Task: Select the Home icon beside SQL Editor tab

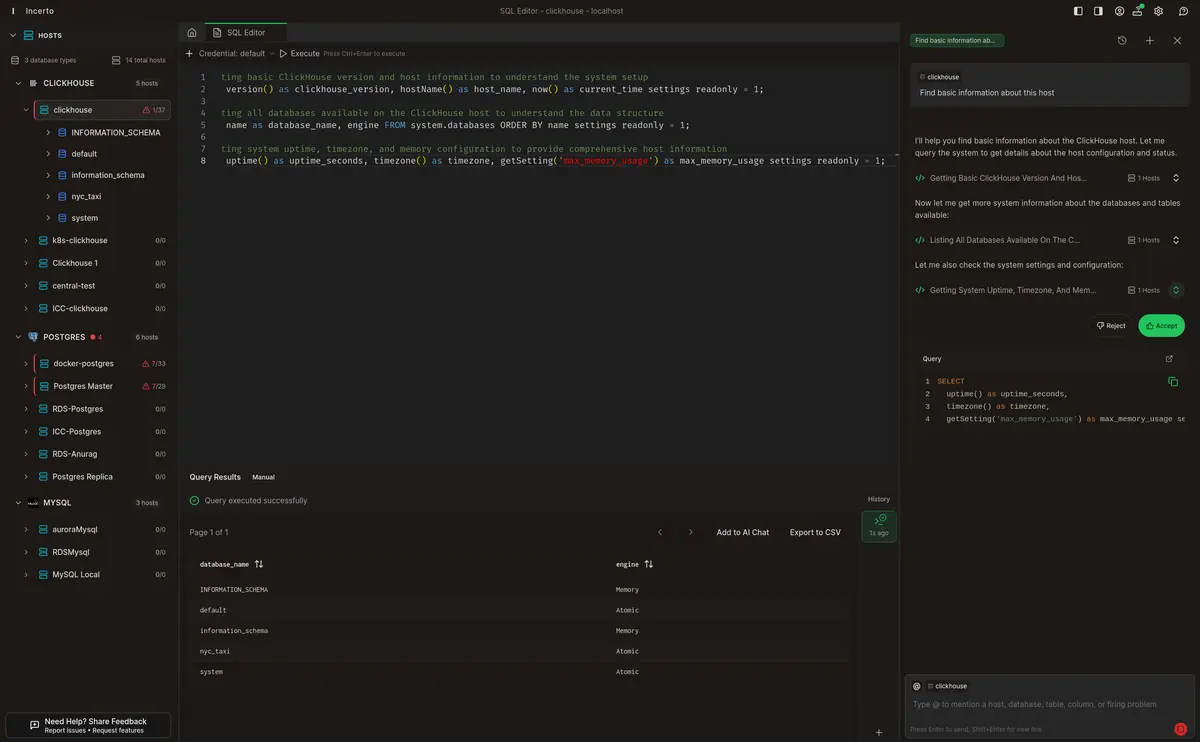Action: pyautogui.click(x=190, y=31)
